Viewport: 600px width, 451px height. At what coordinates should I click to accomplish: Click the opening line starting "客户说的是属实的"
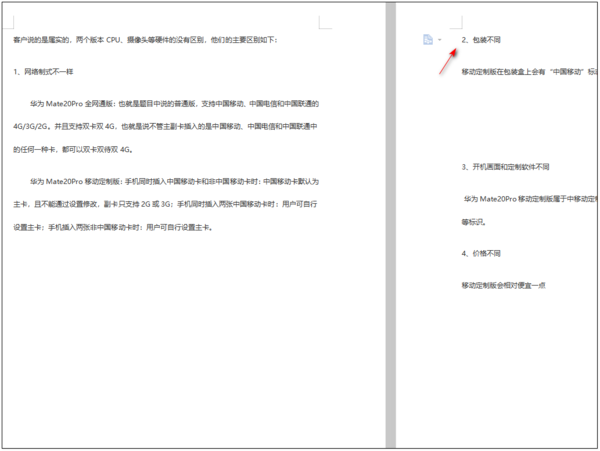[x=145, y=40]
